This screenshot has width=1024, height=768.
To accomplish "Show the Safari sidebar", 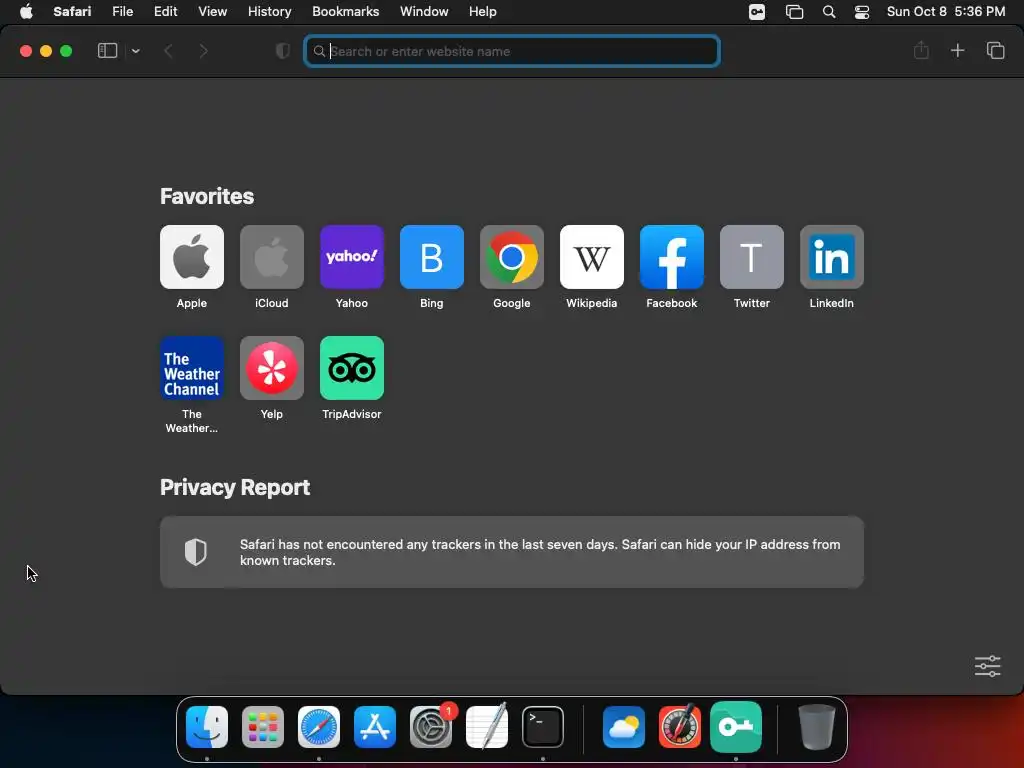I will [107, 51].
